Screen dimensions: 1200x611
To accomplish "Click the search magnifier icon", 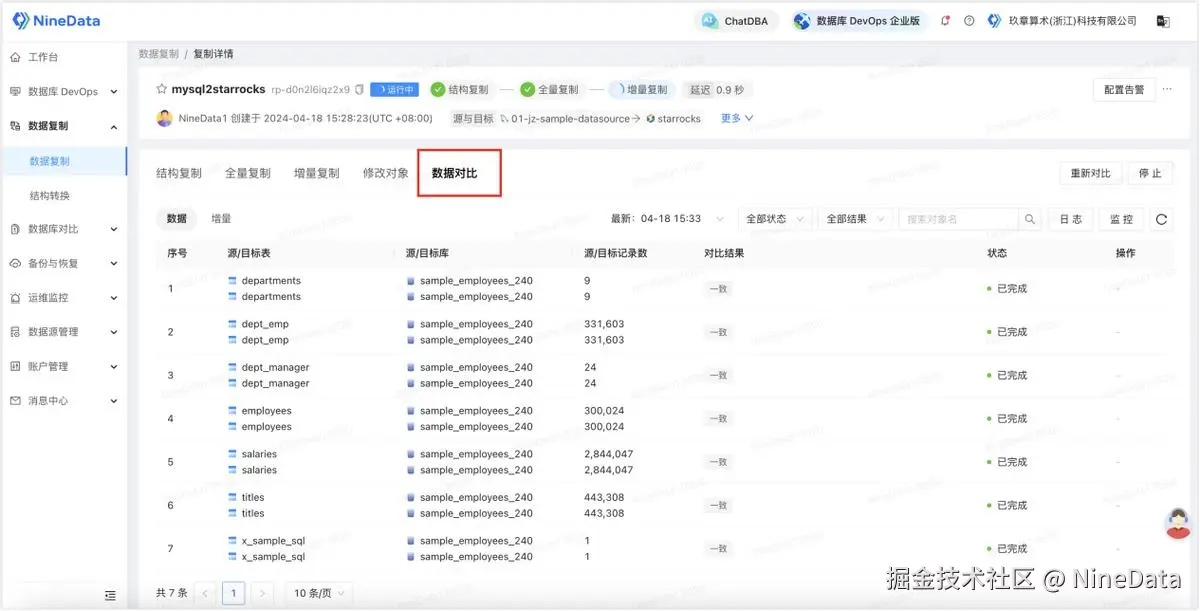I will [x=1030, y=219].
